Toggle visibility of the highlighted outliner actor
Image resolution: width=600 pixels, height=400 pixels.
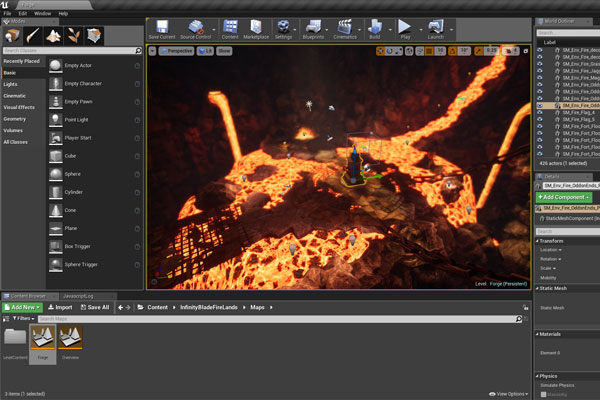click(540, 105)
